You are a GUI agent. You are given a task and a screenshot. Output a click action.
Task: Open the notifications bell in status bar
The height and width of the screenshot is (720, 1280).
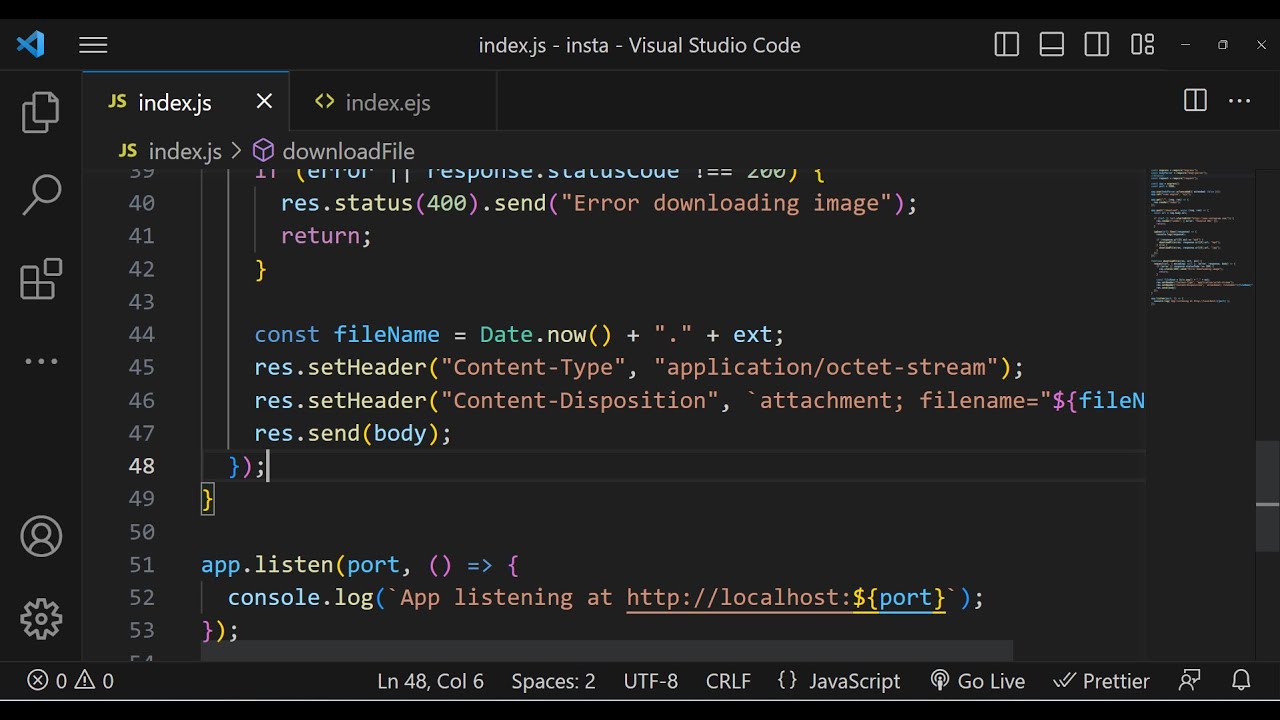pyautogui.click(x=1241, y=681)
